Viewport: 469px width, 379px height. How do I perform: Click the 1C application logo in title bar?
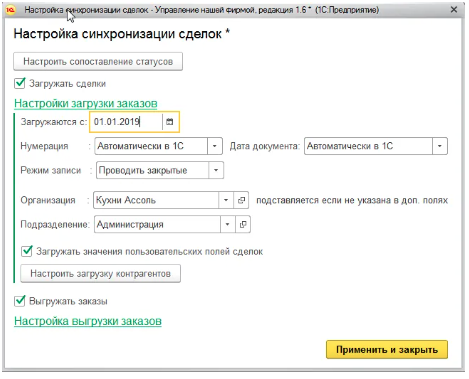pyautogui.click(x=10, y=10)
